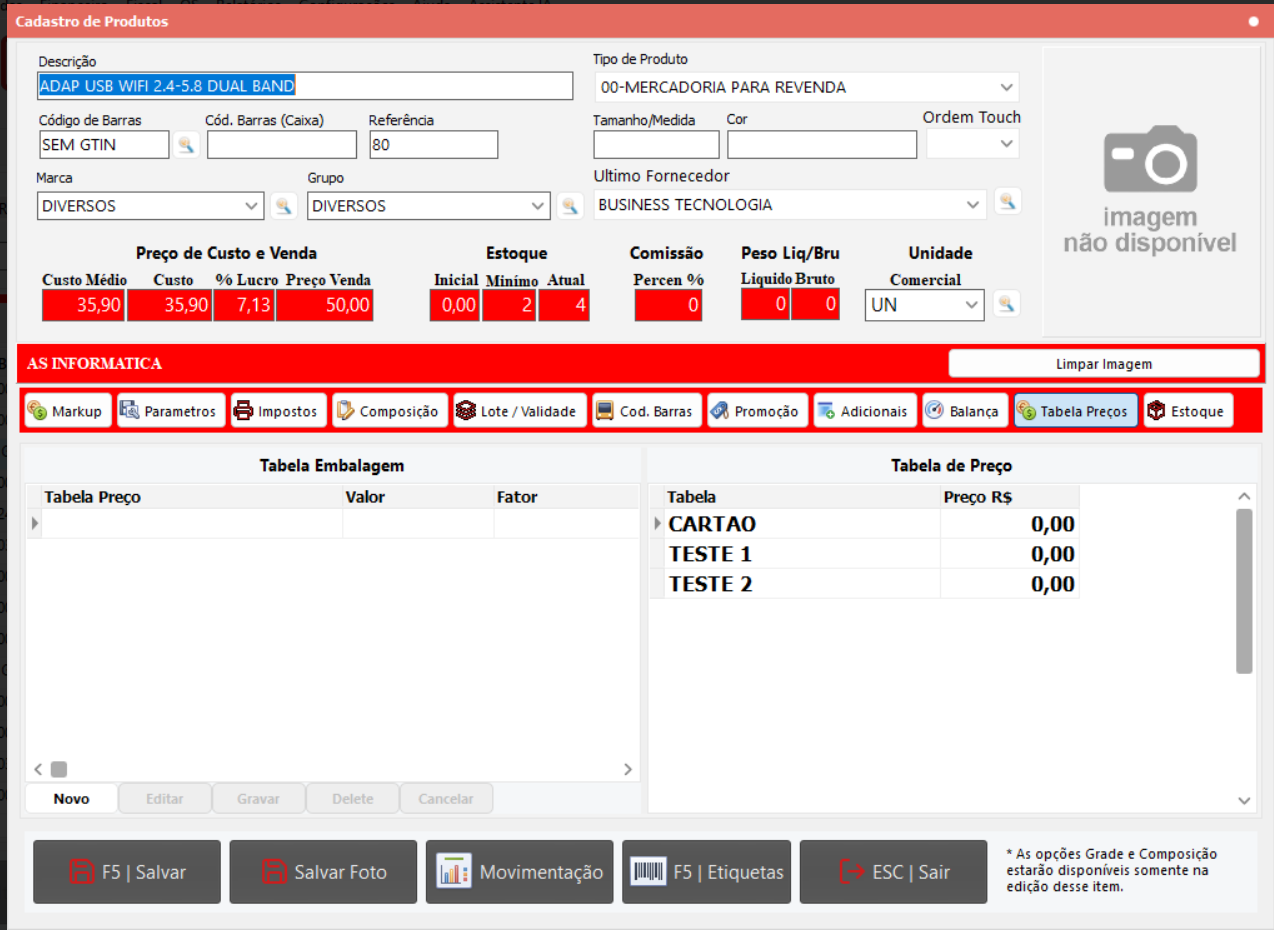Viewport: 1274px width, 930px height.
Task: Open the Adicionais tab
Action: pyautogui.click(x=863, y=411)
